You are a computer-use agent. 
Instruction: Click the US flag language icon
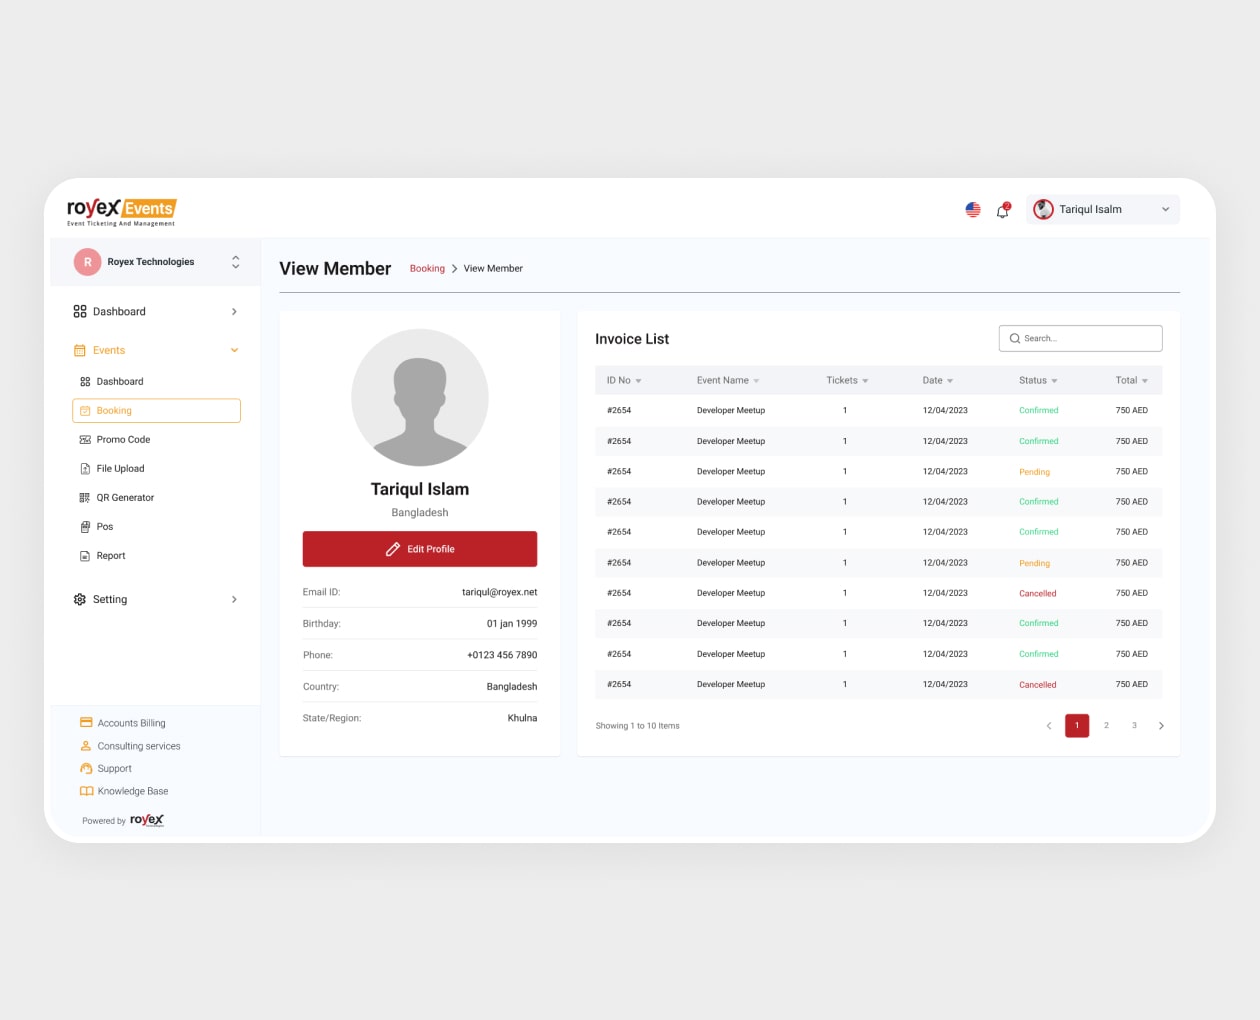972,210
